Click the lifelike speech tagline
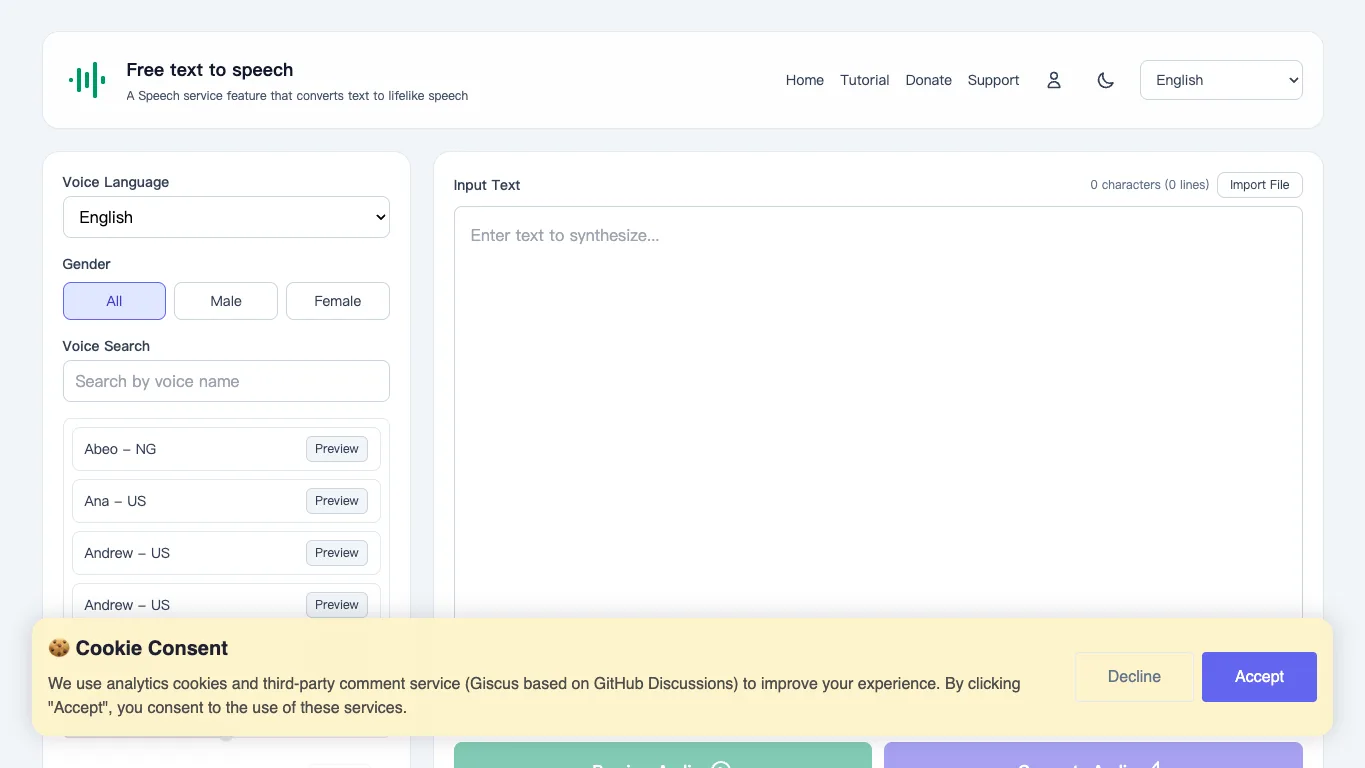Viewport: 1365px width, 768px height. [x=297, y=96]
